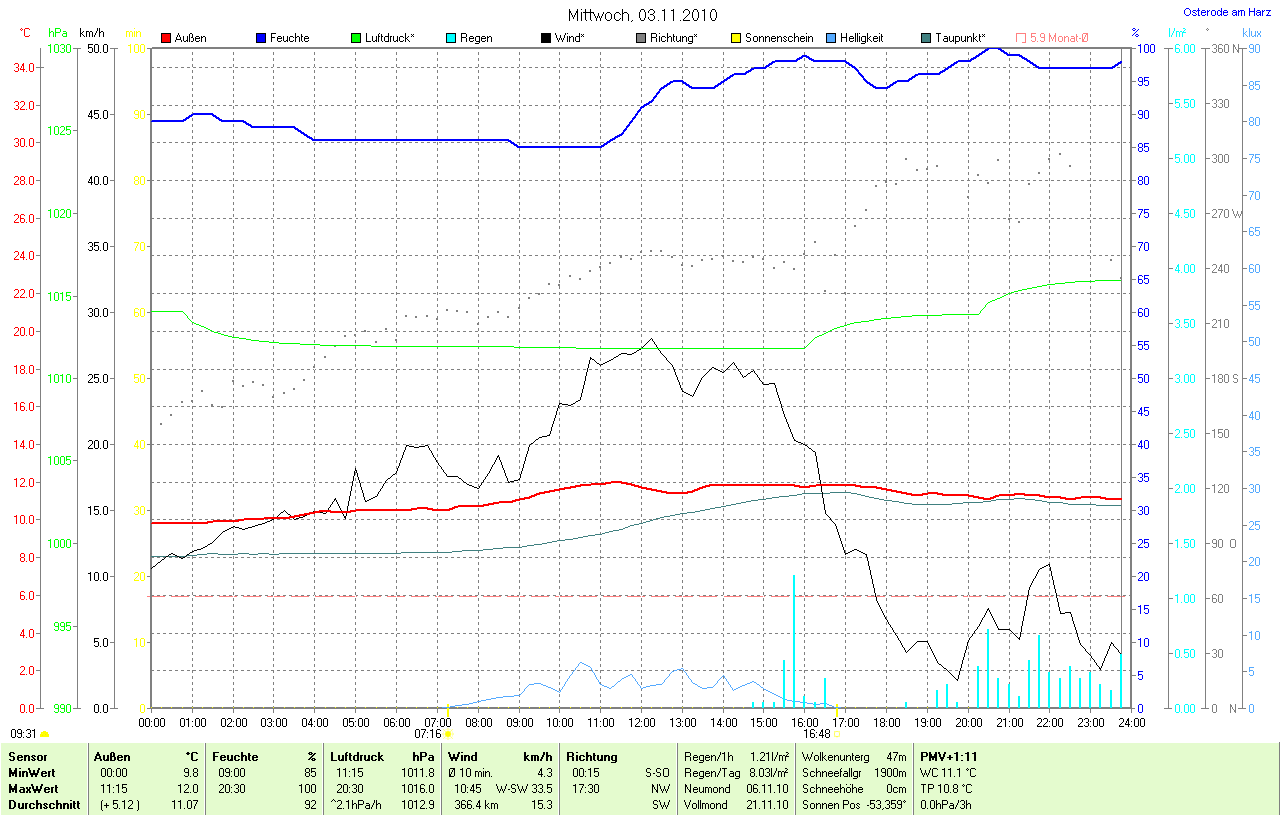Click the red Außen legend square
1280x815 pixels.
[166, 38]
